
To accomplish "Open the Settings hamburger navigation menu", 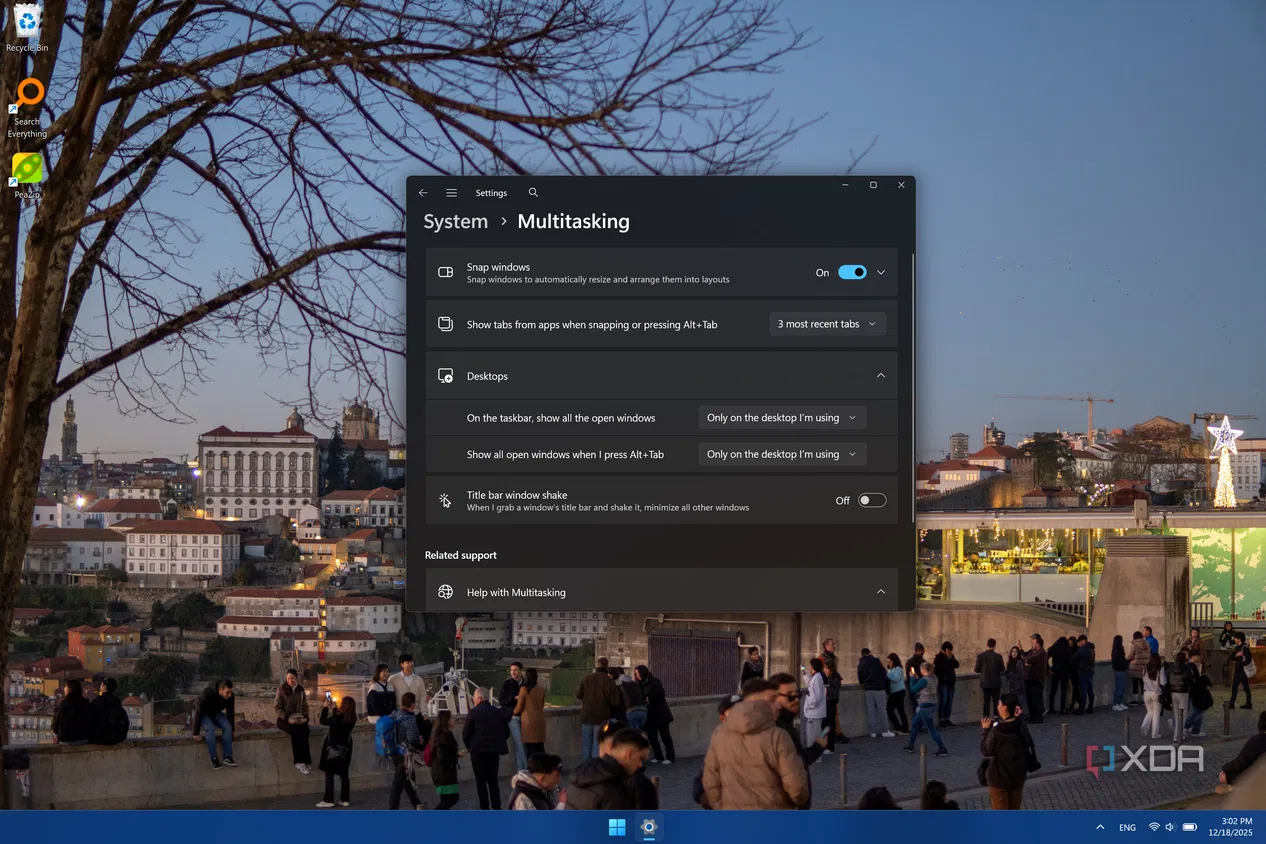I will point(452,193).
